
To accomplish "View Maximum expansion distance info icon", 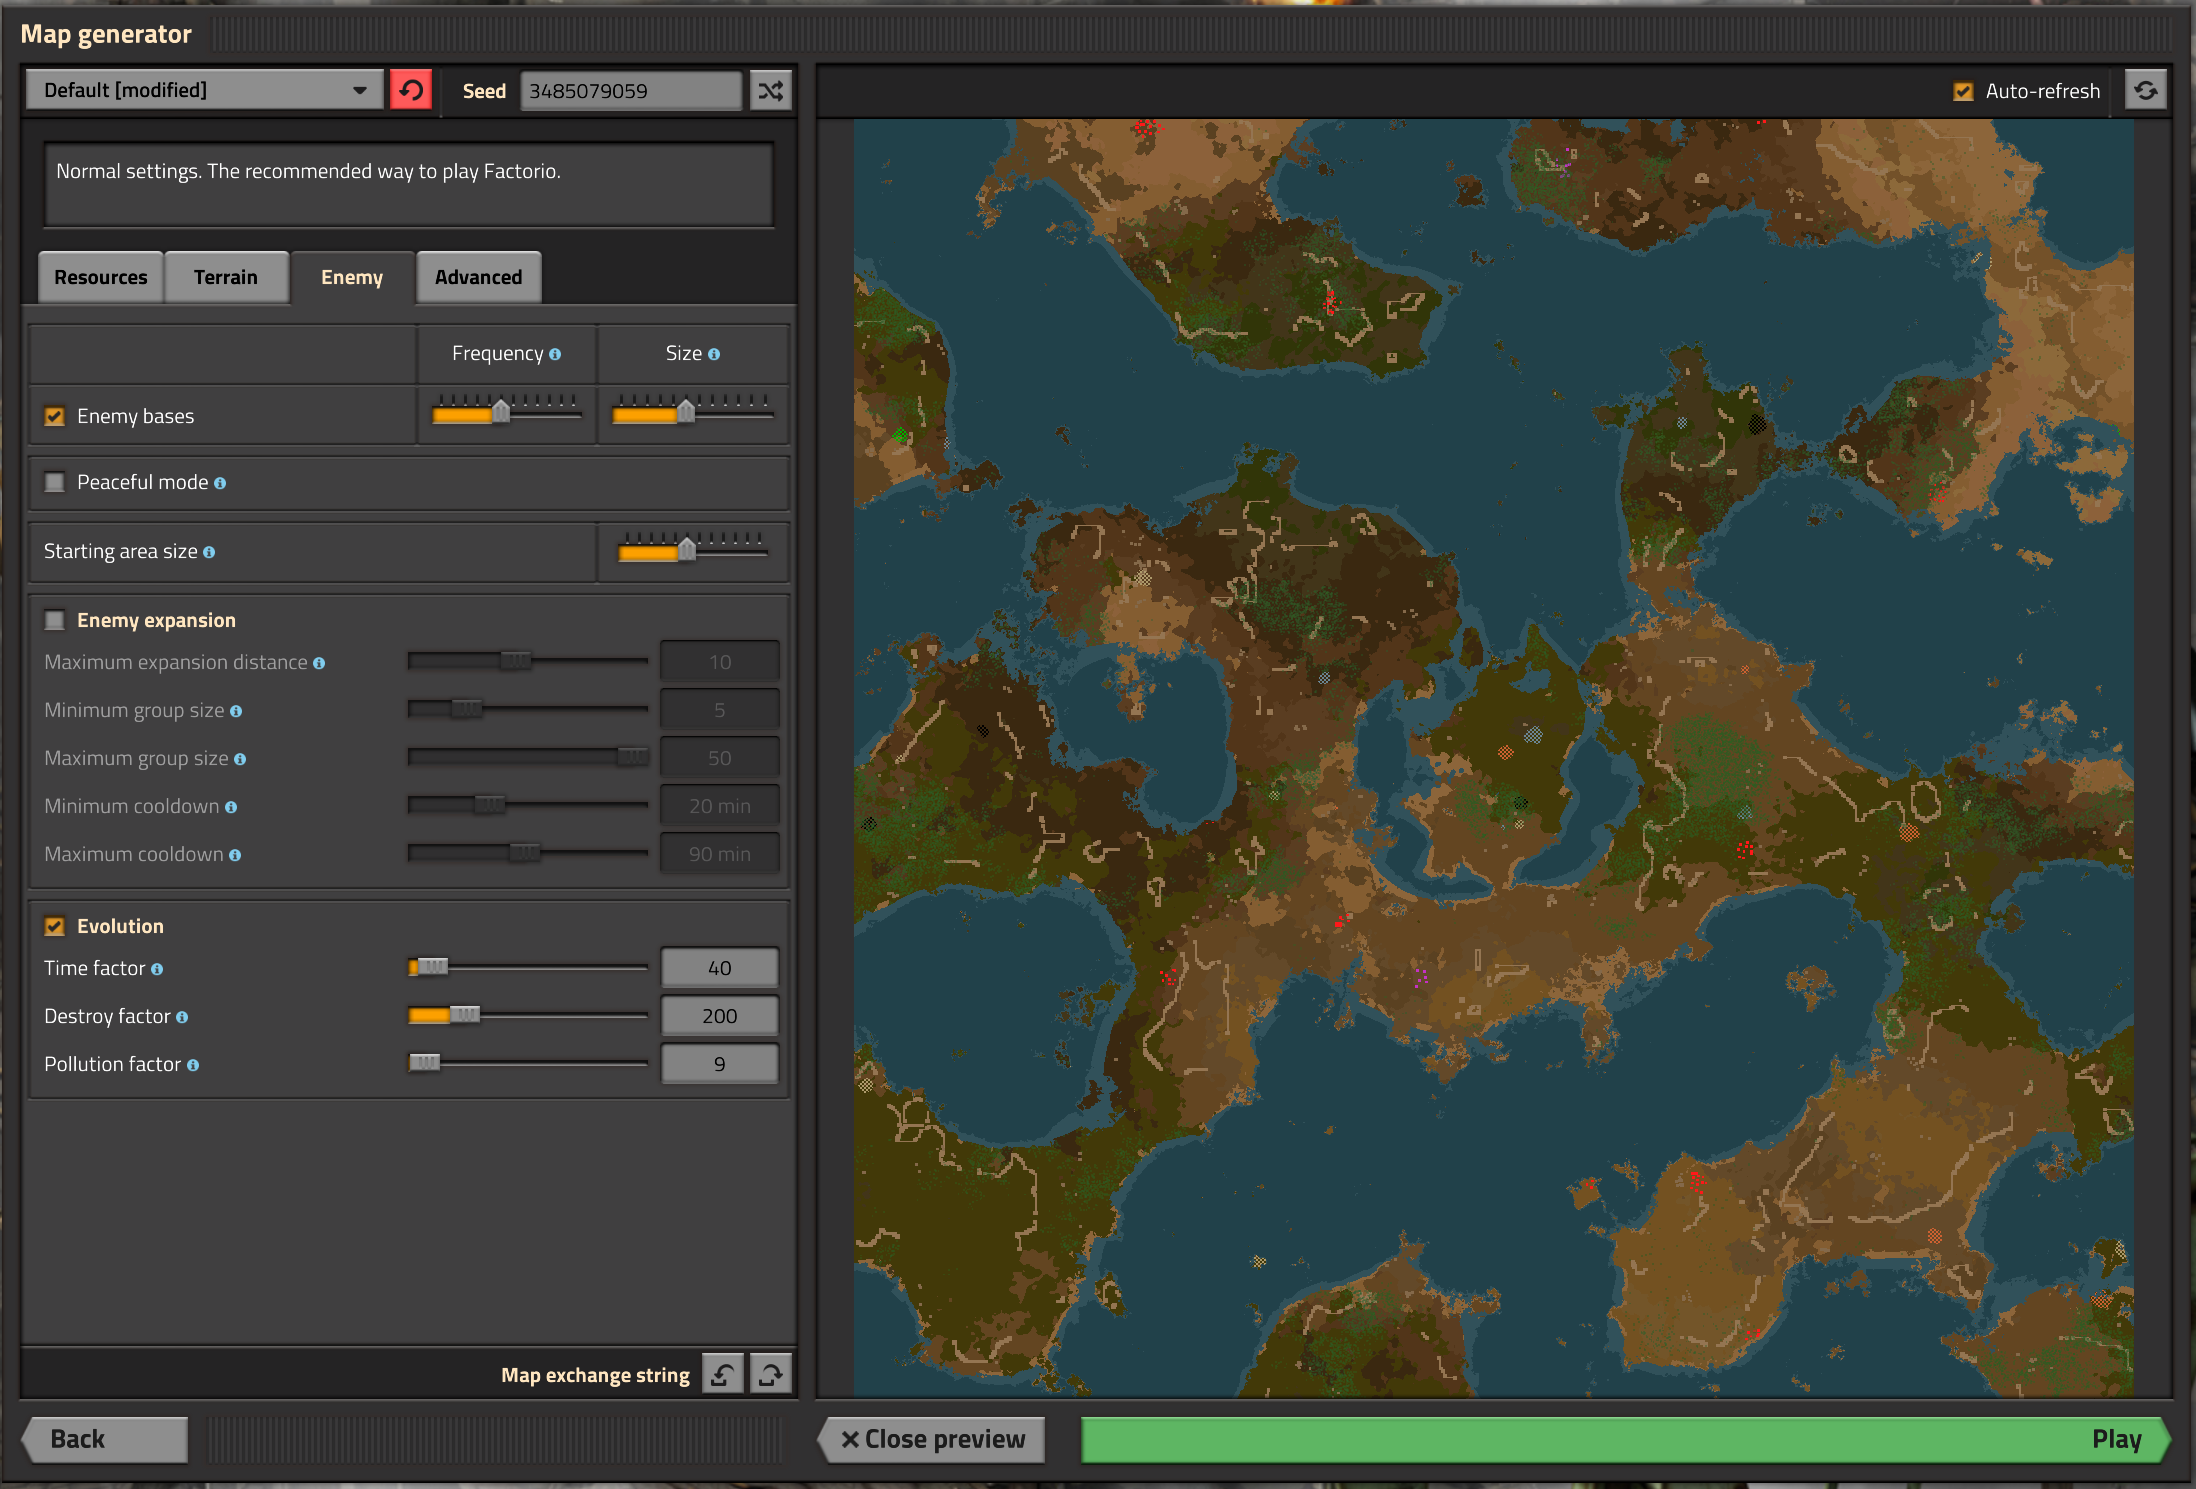I will coord(319,663).
